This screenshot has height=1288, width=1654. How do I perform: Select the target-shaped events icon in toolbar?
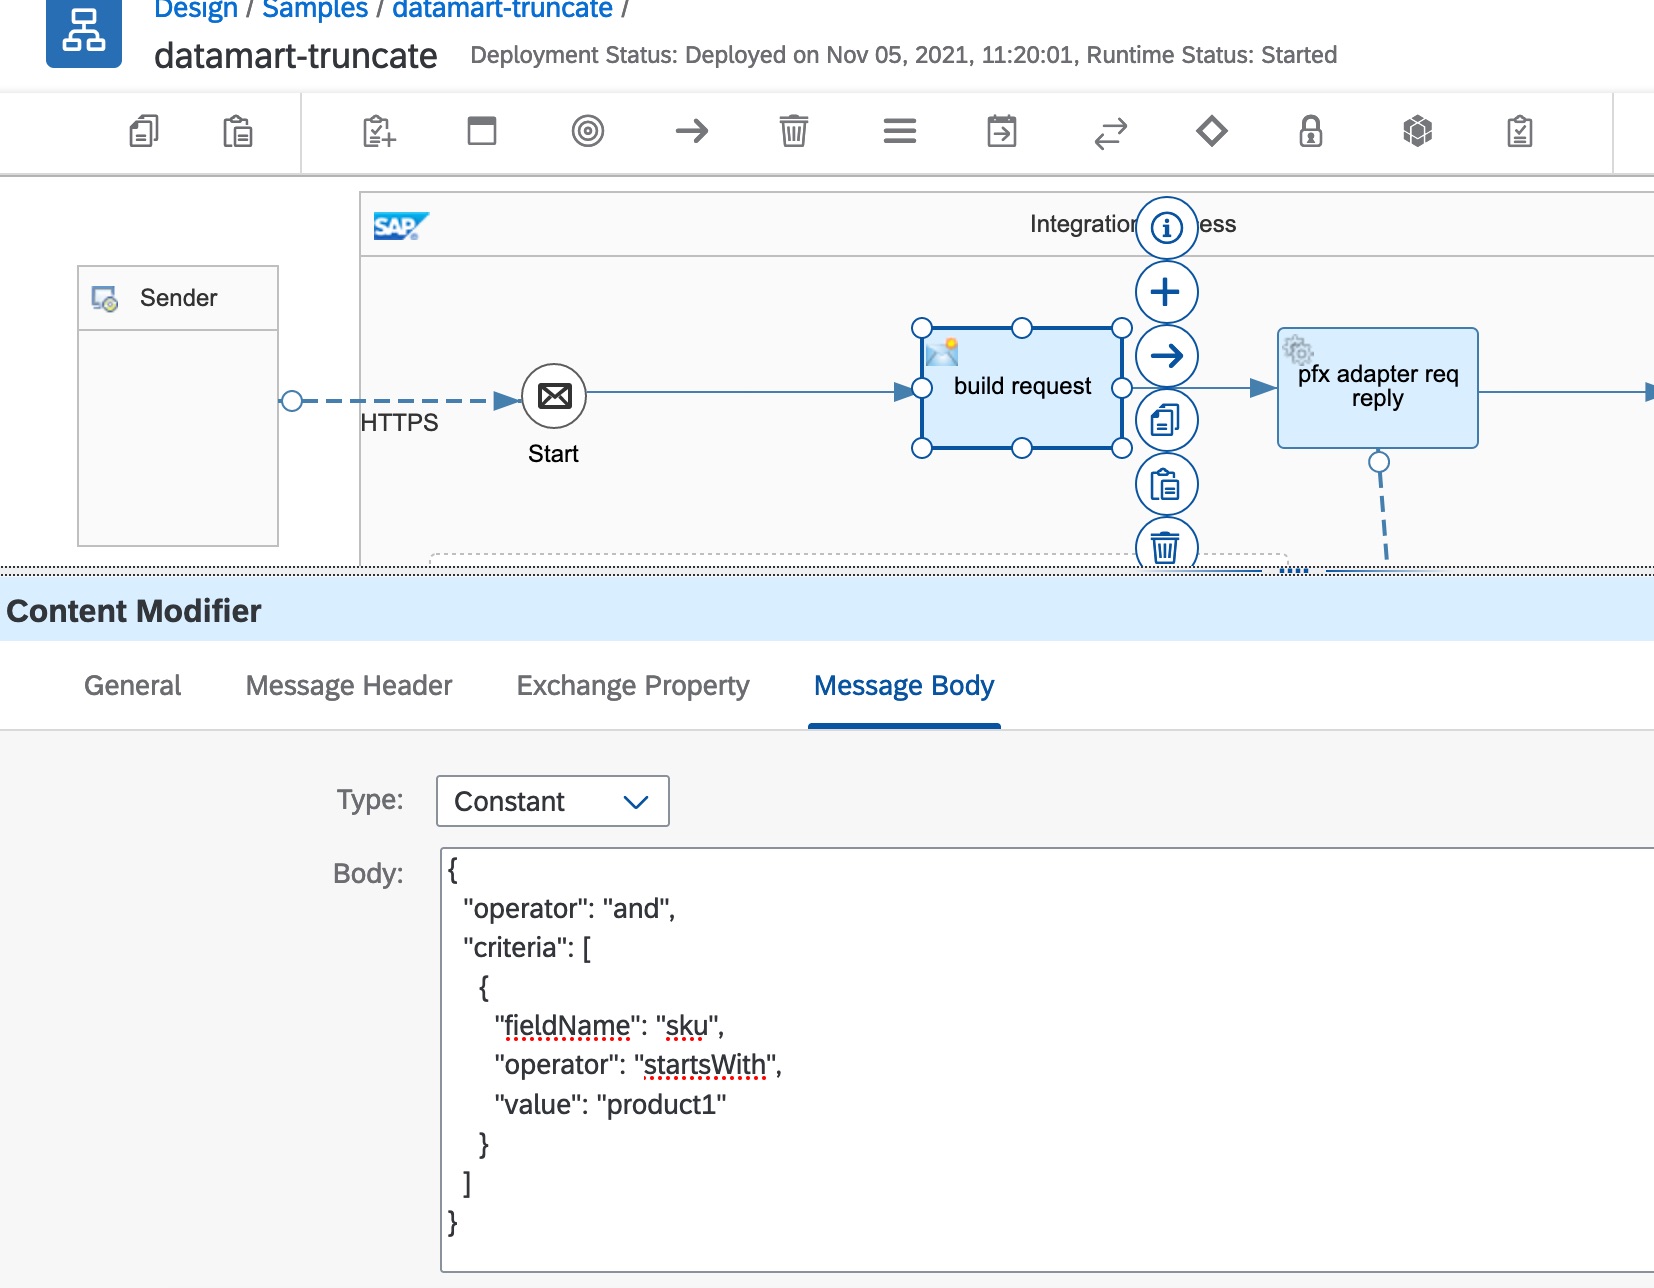(x=588, y=131)
